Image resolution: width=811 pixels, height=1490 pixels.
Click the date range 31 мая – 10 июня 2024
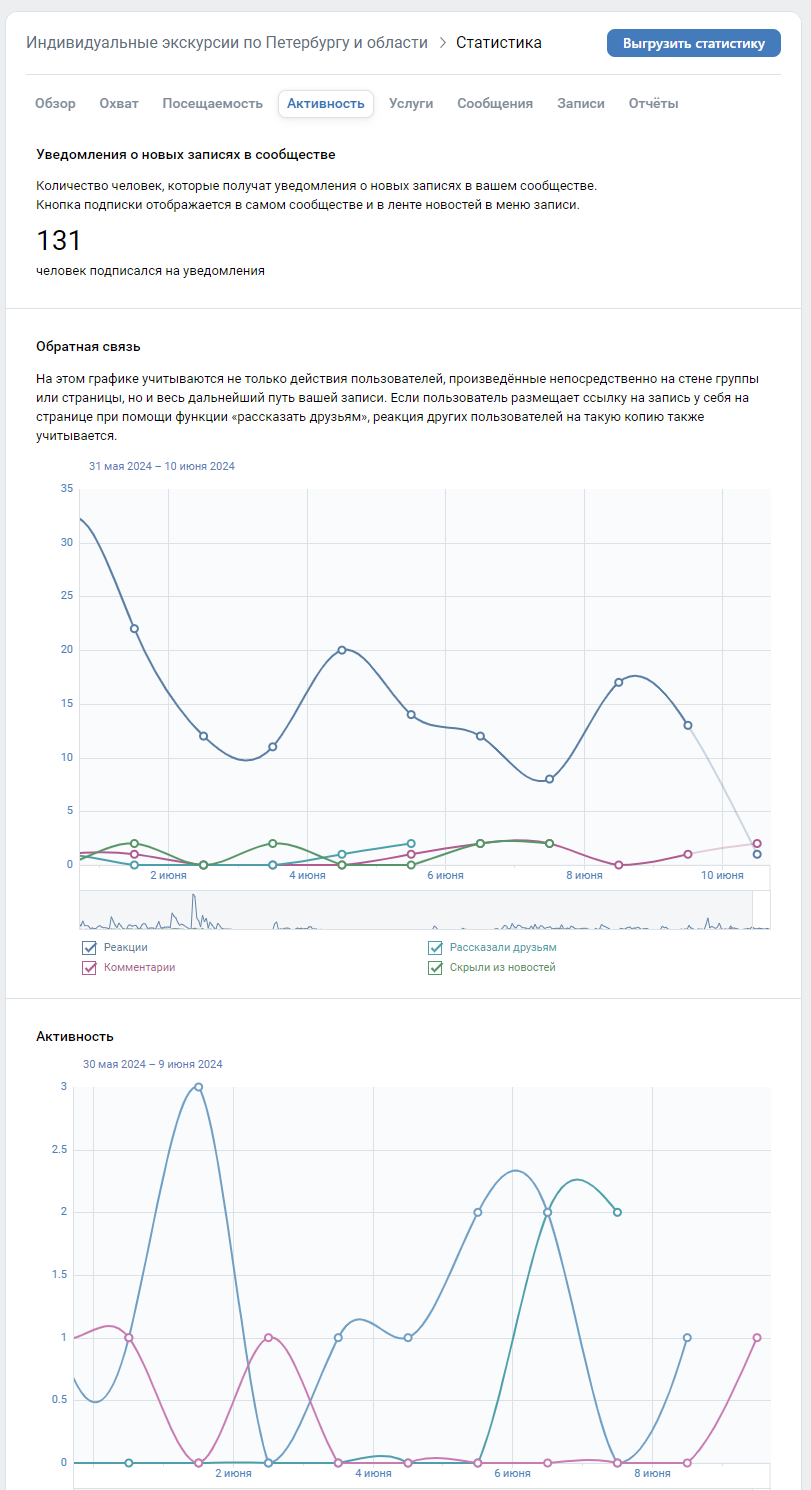click(162, 466)
